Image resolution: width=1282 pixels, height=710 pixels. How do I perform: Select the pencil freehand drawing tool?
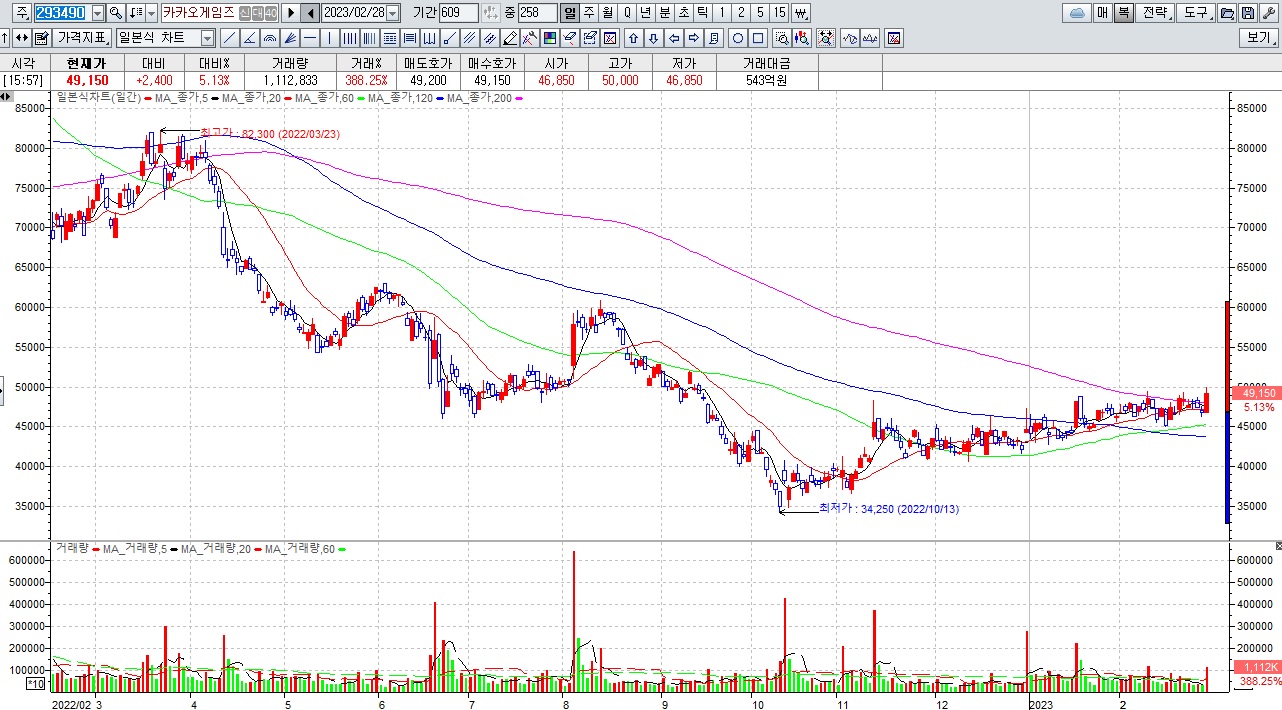pos(509,38)
